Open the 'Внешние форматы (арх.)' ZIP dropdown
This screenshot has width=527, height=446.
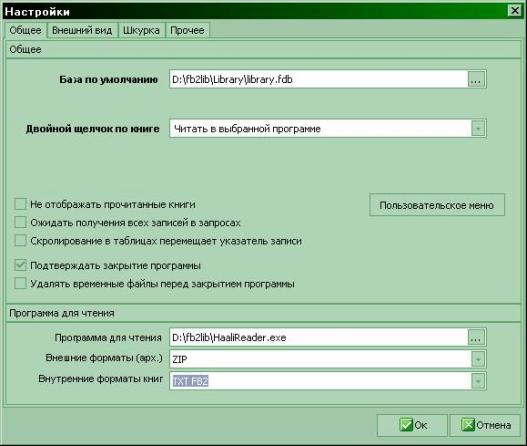click(x=478, y=359)
